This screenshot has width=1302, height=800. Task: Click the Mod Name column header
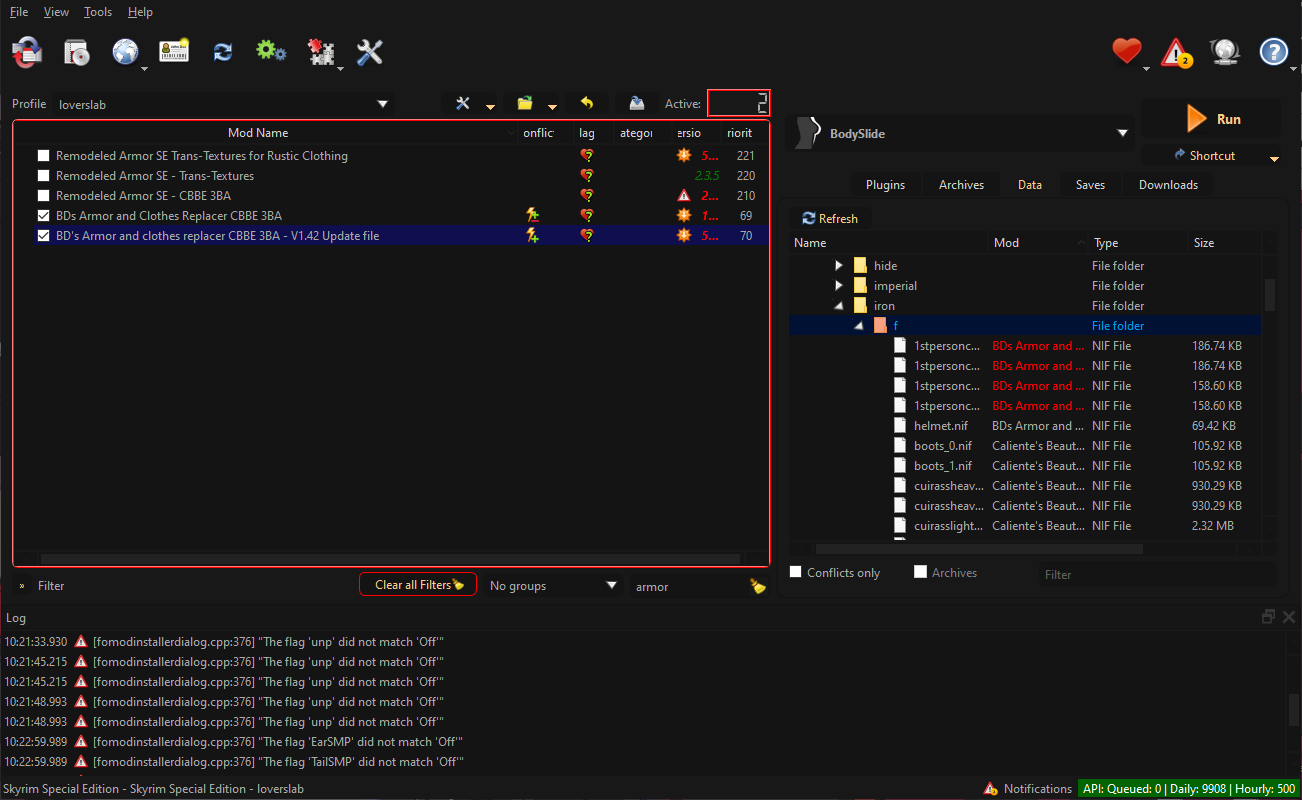click(258, 133)
